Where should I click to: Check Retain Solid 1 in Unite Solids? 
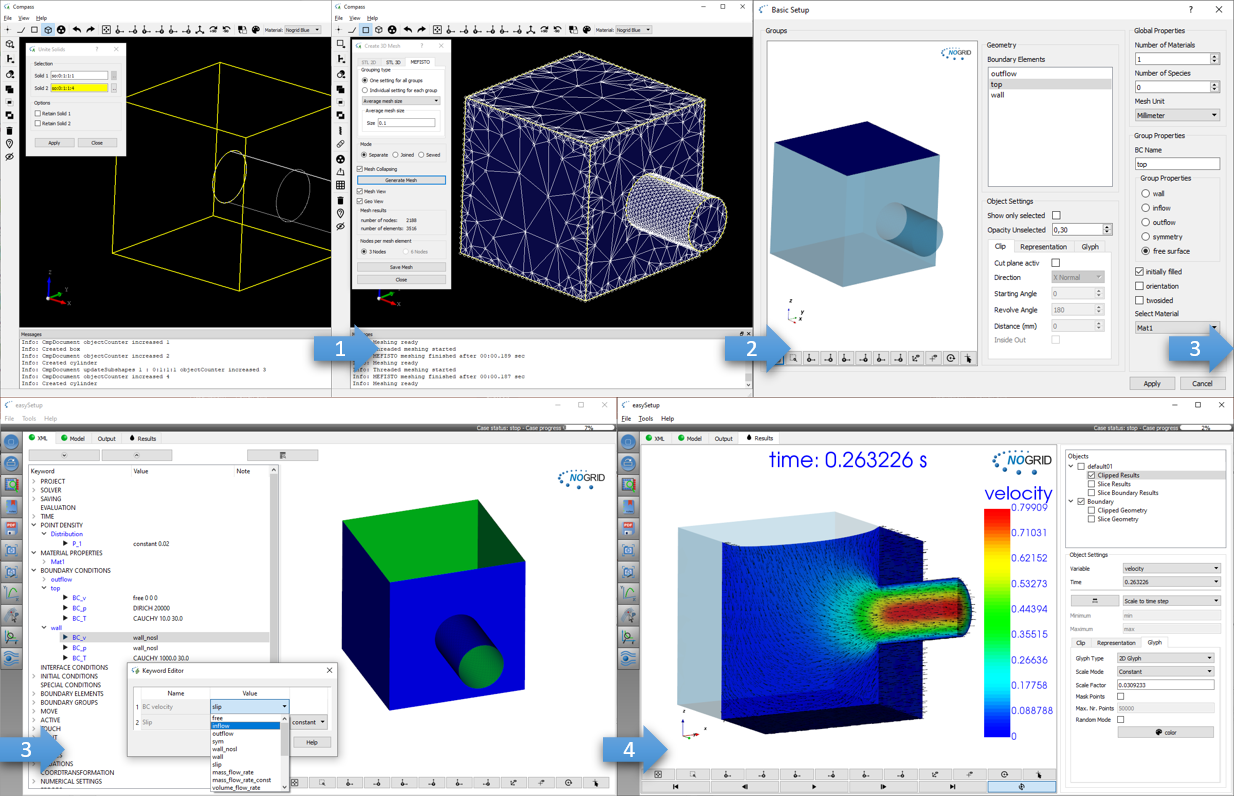tap(38, 114)
